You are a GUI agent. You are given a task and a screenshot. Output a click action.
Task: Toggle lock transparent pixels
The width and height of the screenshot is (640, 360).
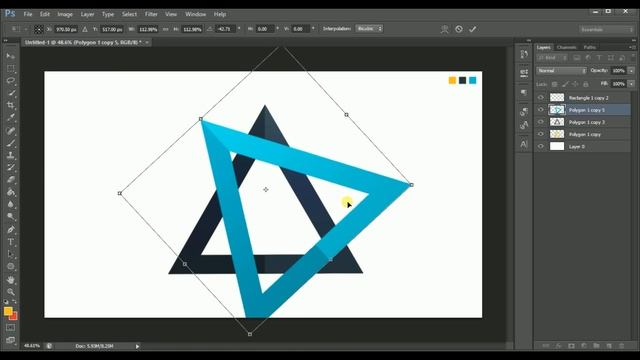coord(554,84)
